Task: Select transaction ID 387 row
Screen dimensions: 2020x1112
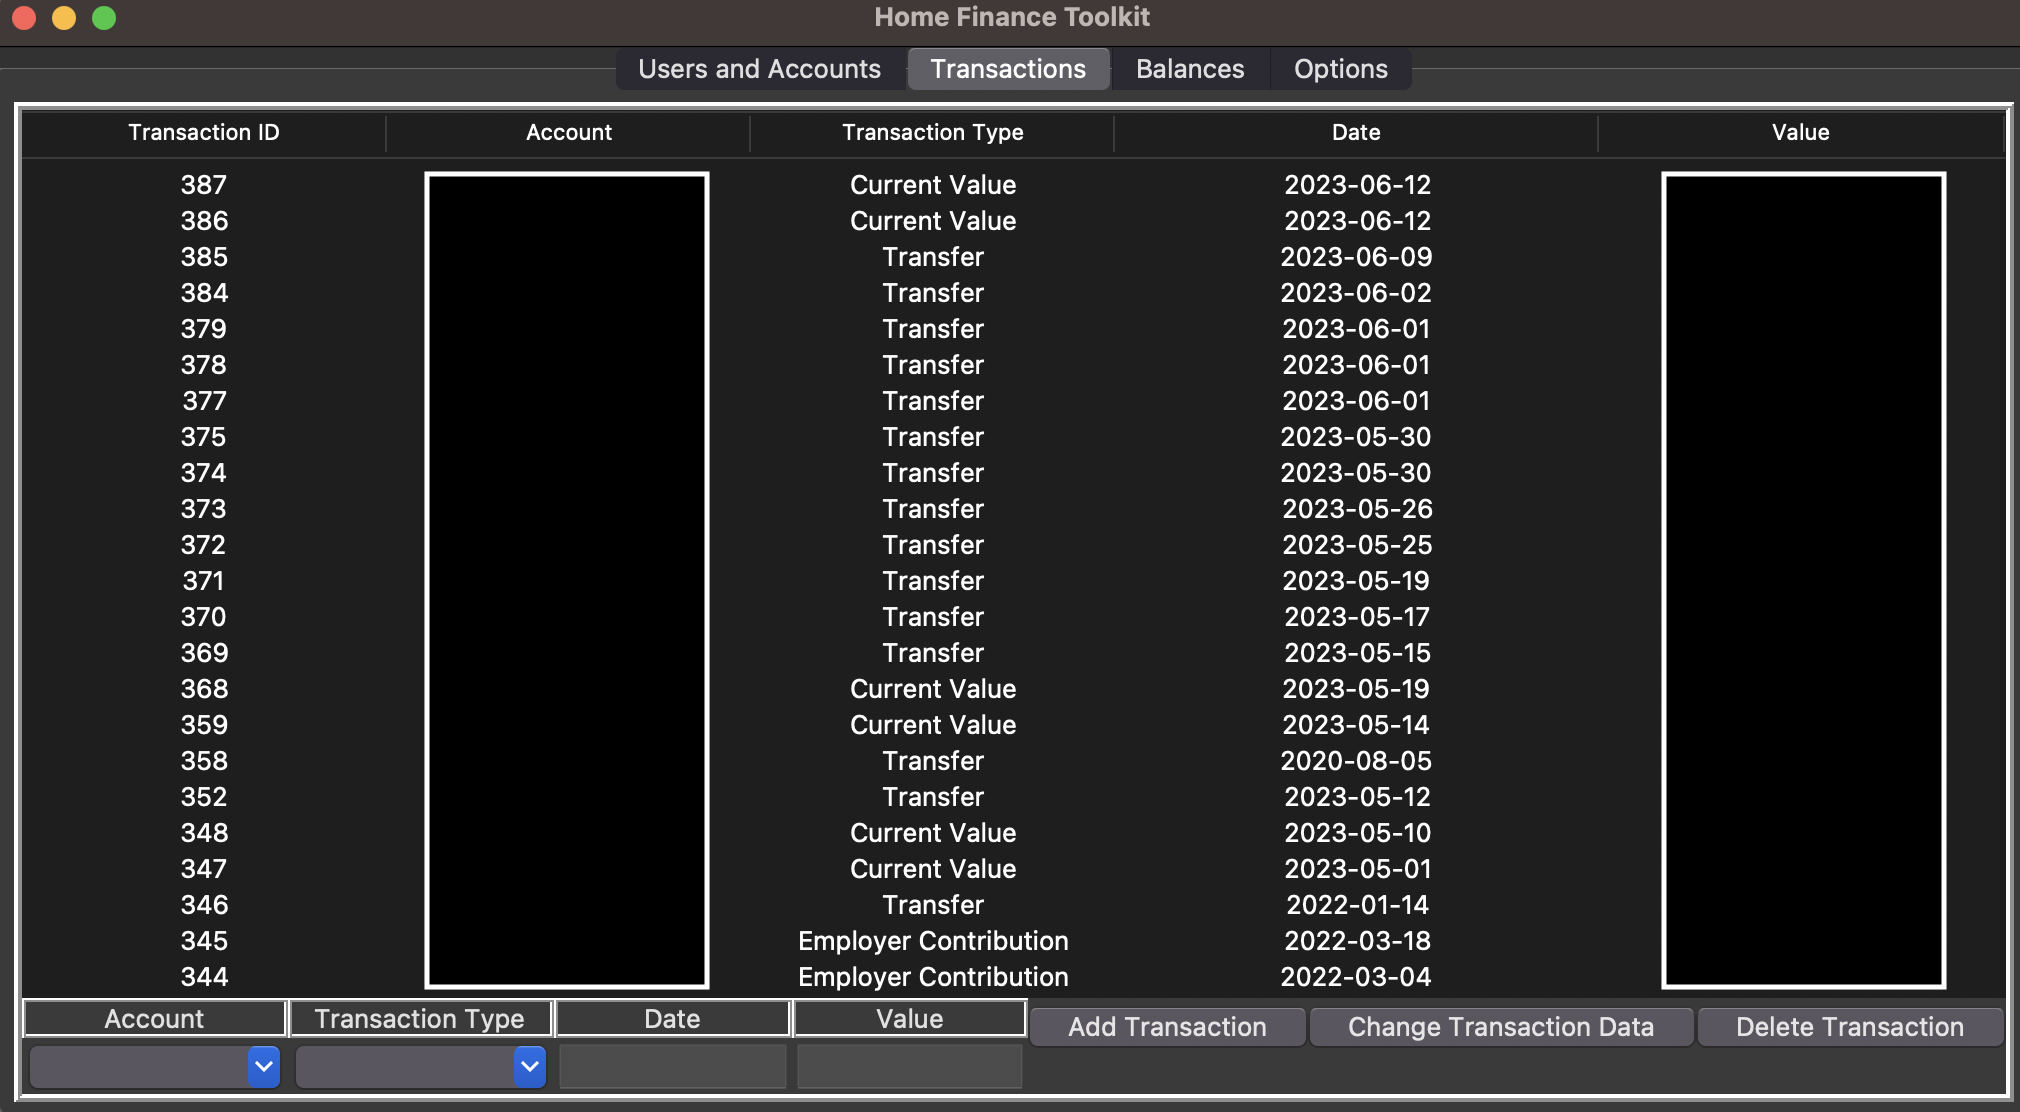Action: tap(1013, 185)
